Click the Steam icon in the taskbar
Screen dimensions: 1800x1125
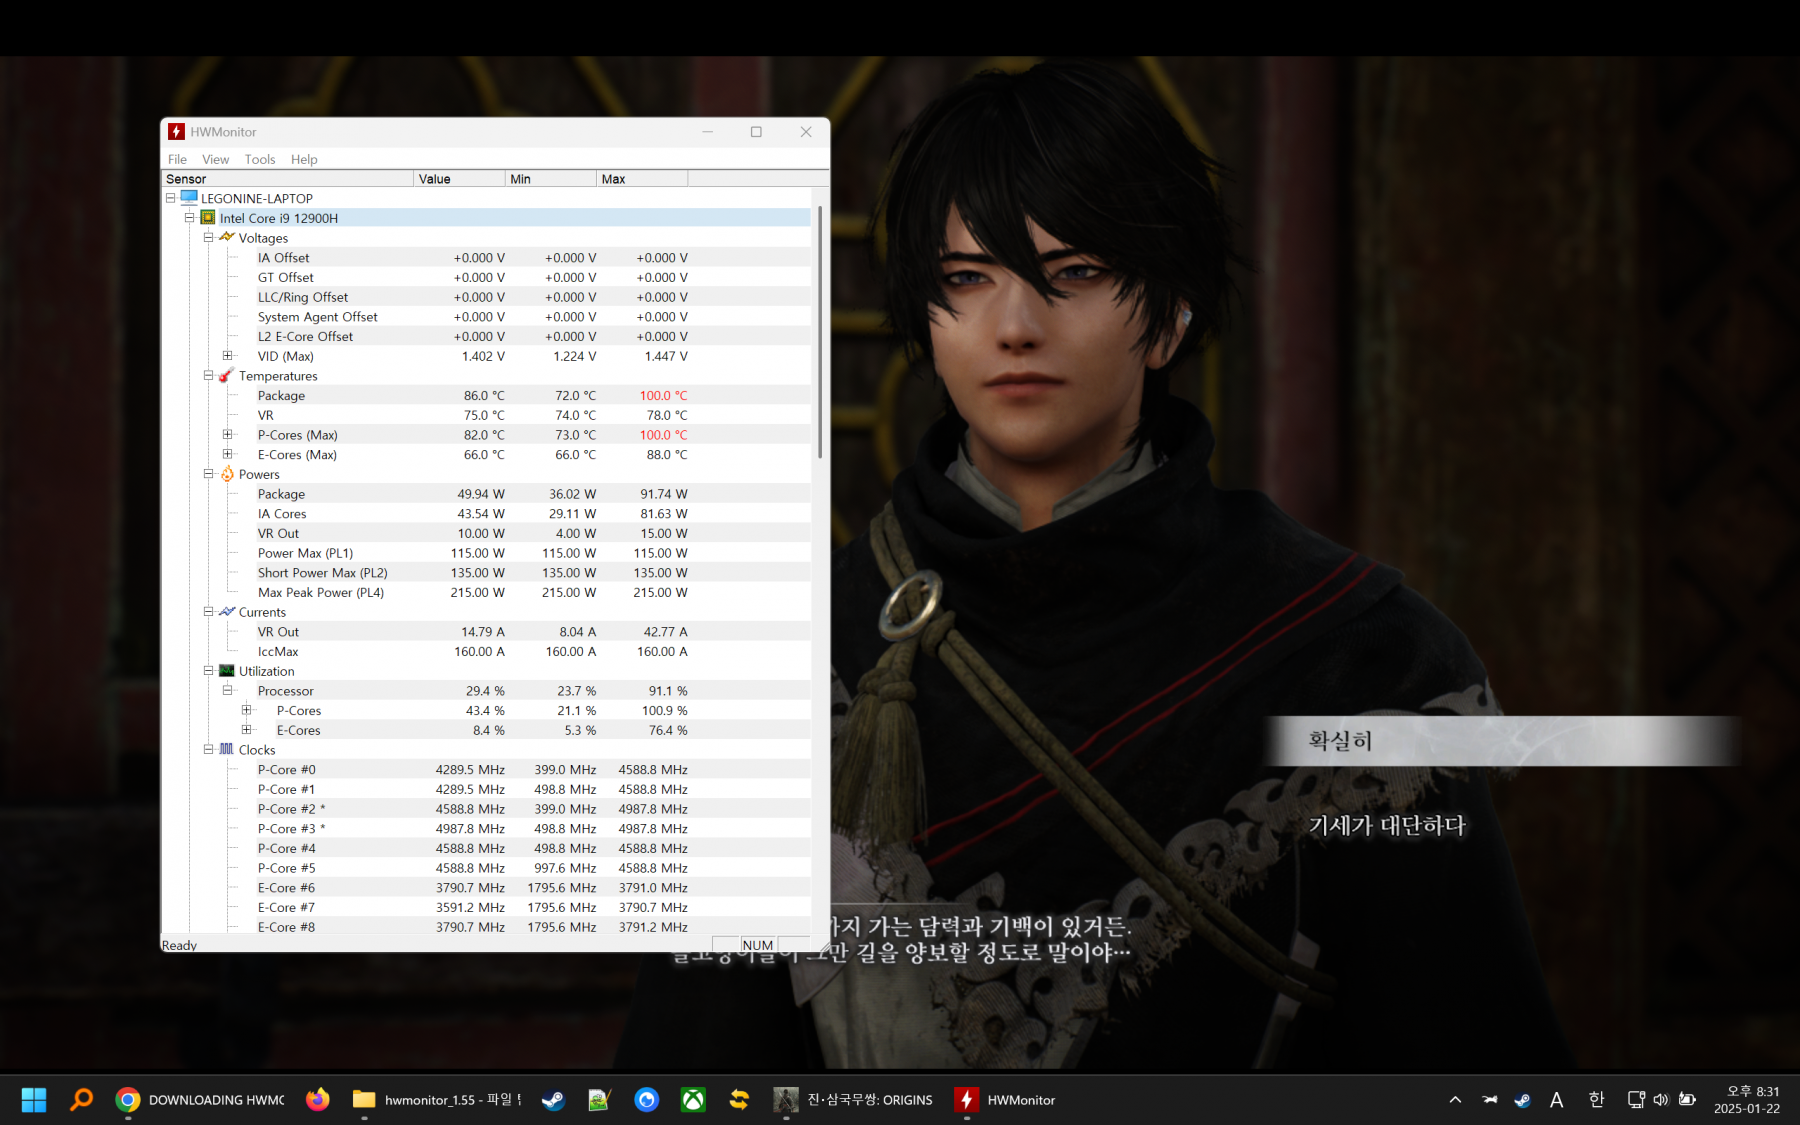click(552, 1100)
